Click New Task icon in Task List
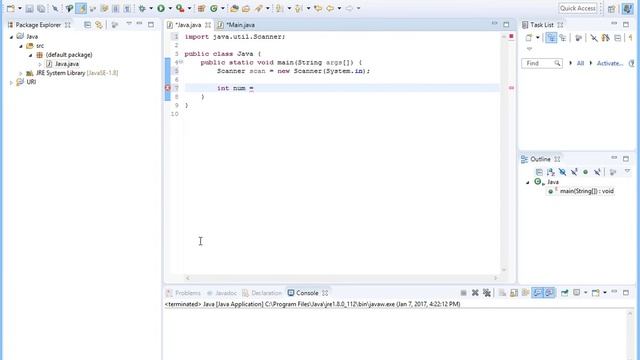Screen dimensions: 640x360 coord(529,38)
